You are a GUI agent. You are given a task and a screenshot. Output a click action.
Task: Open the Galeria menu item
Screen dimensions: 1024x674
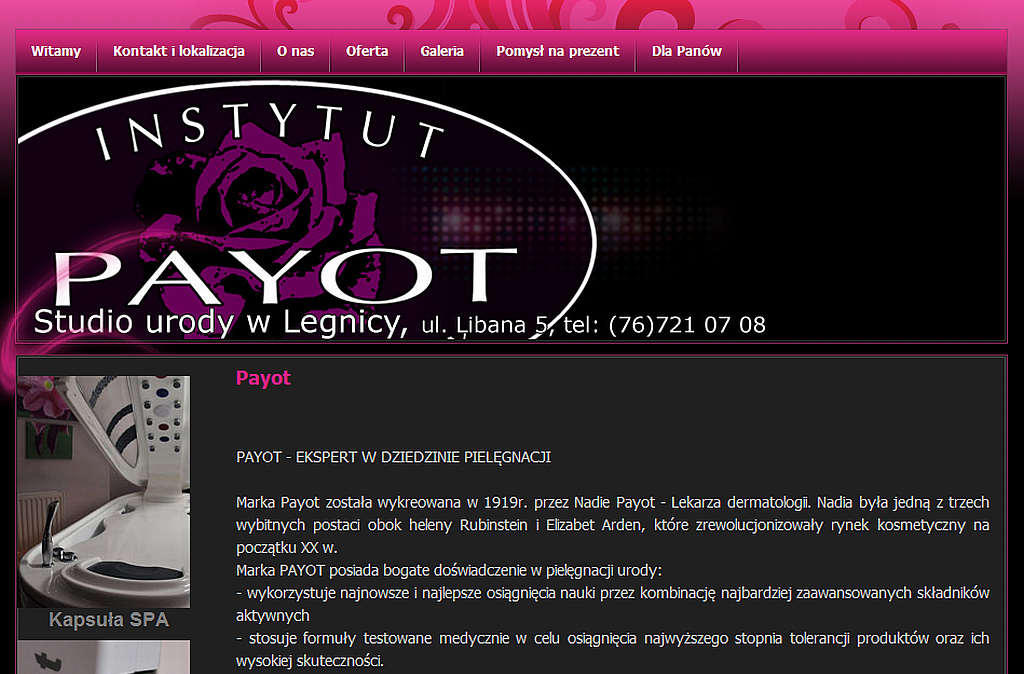pyautogui.click(x=442, y=51)
